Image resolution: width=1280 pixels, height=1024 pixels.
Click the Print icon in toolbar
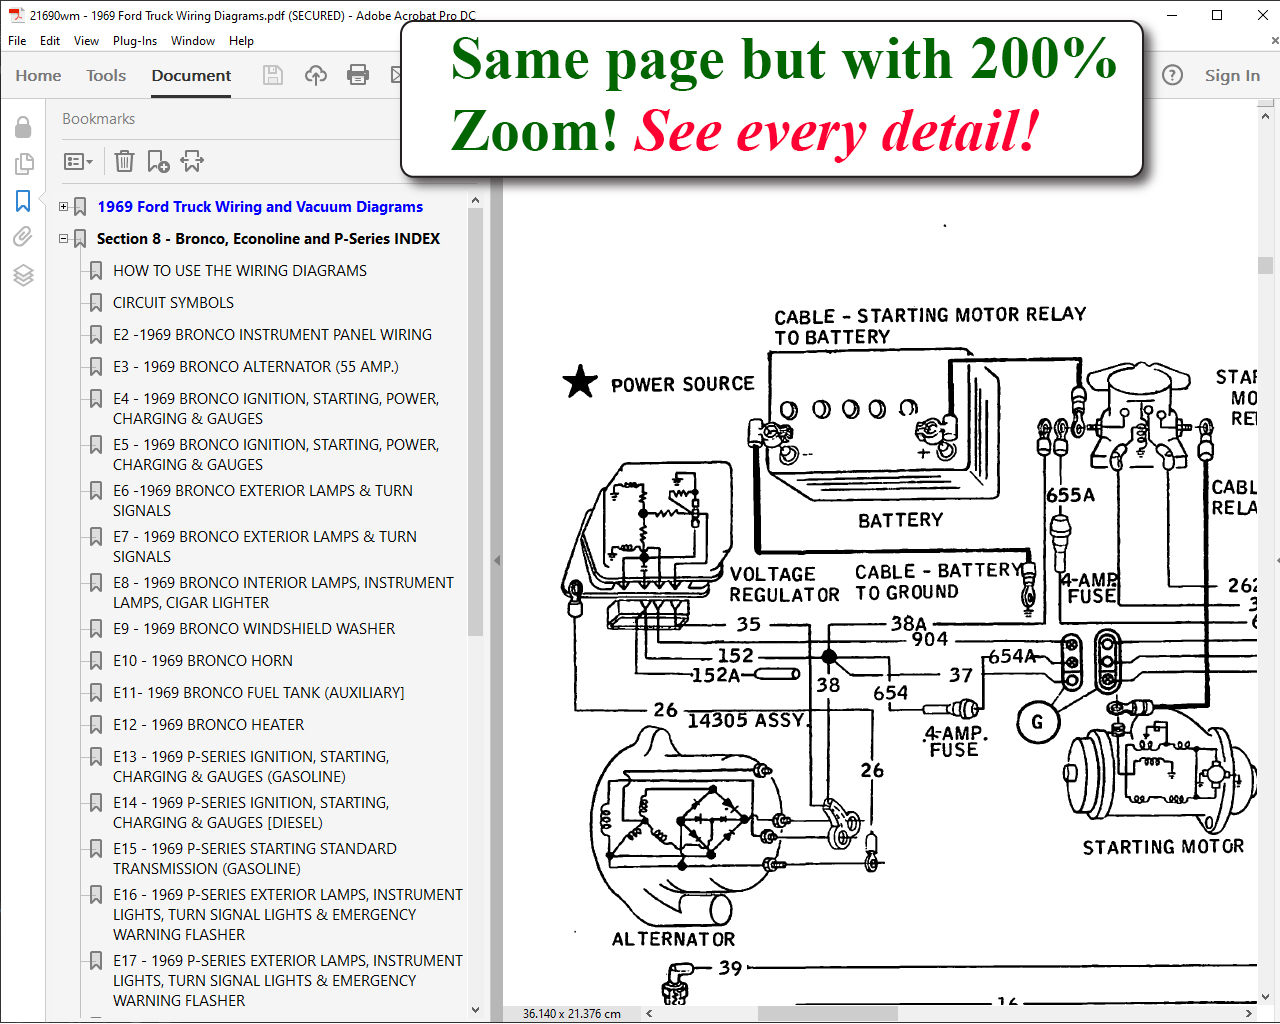(358, 75)
